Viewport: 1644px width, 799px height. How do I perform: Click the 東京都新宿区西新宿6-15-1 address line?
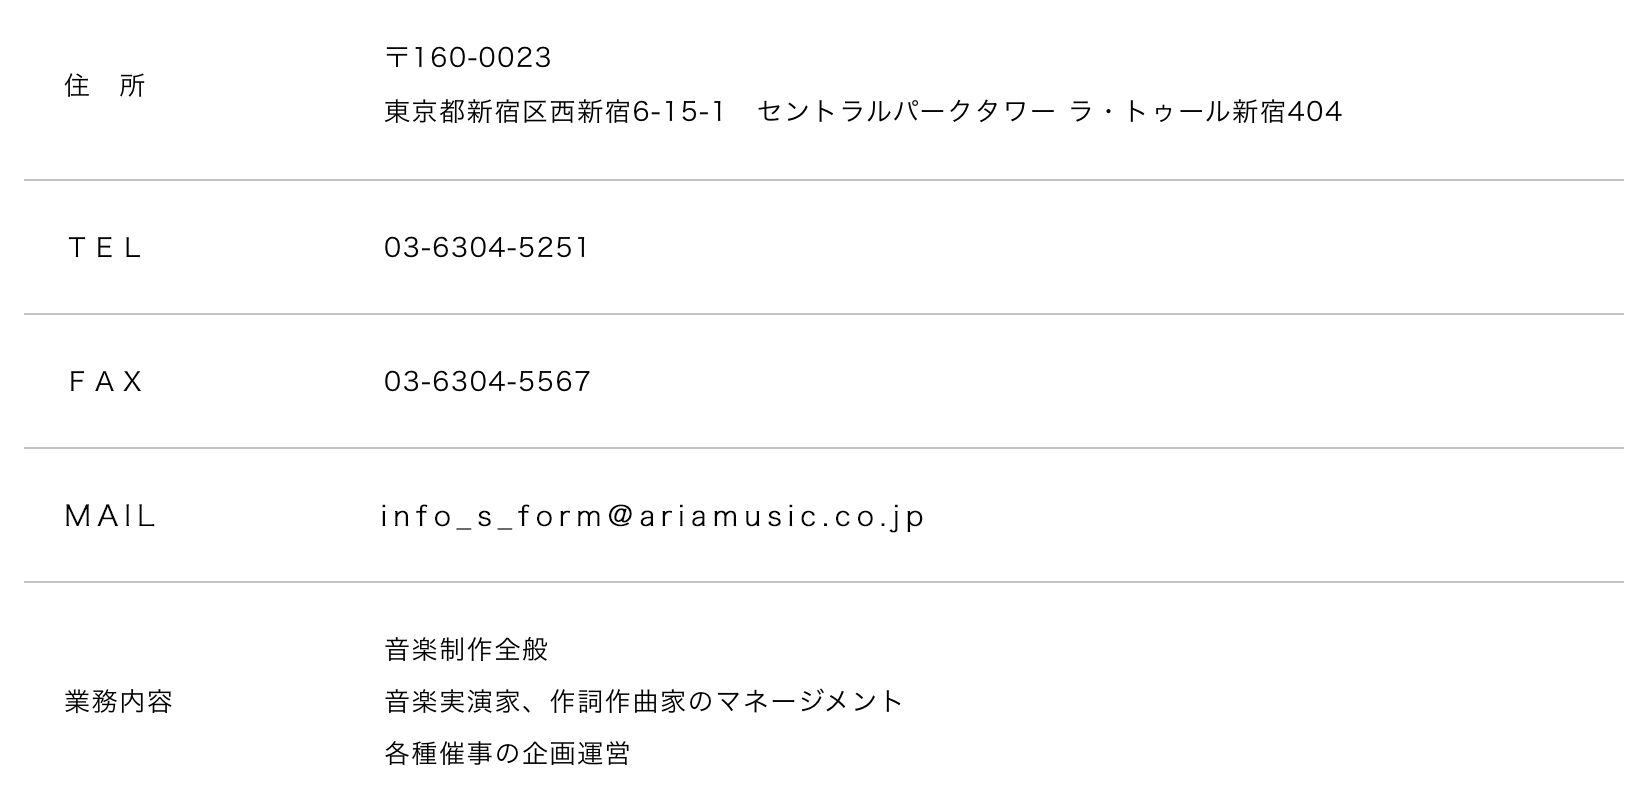pyautogui.click(x=554, y=111)
